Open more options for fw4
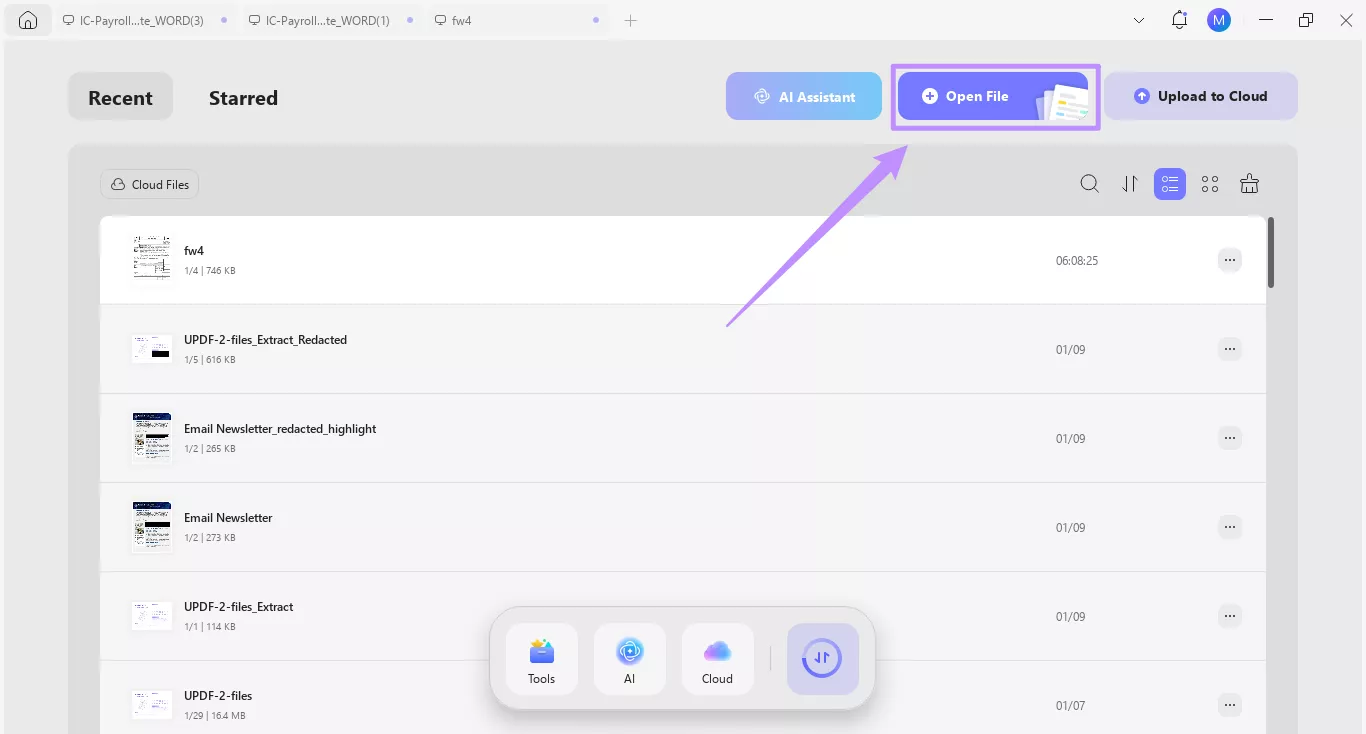 (1230, 260)
